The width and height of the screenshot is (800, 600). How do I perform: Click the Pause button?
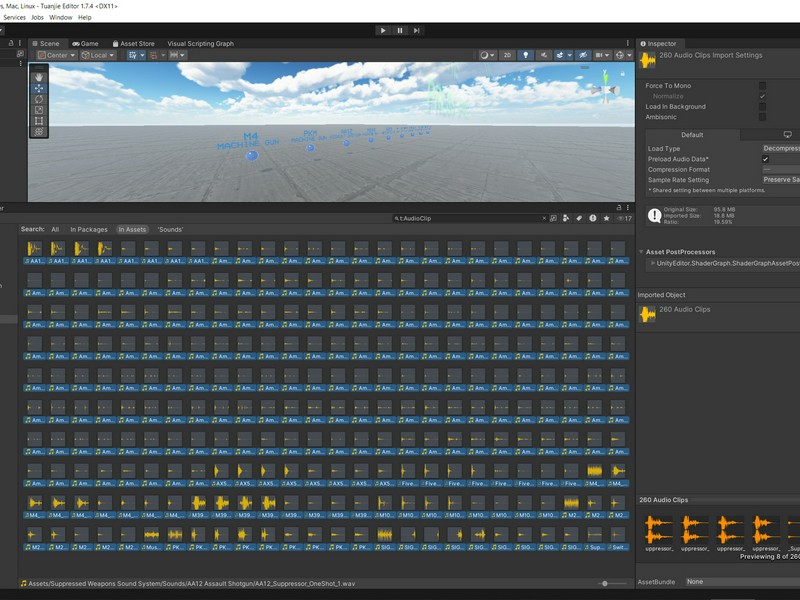pos(399,31)
